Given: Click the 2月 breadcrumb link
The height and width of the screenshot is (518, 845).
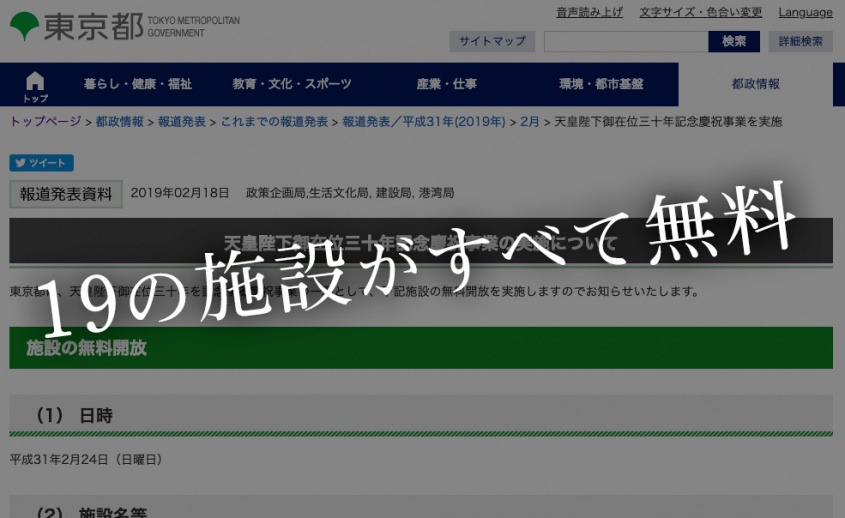Looking at the screenshot, I should tap(529, 122).
